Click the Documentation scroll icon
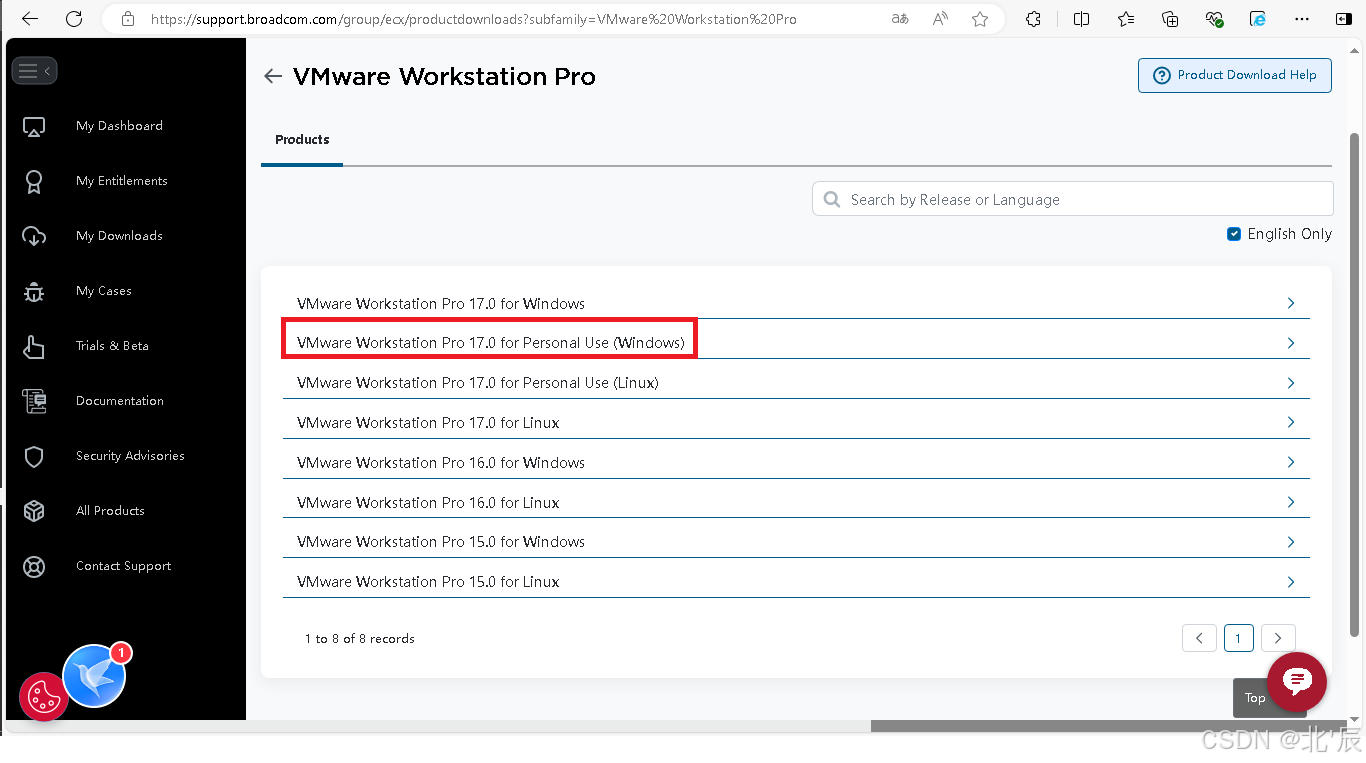 click(x=34, y=401)
